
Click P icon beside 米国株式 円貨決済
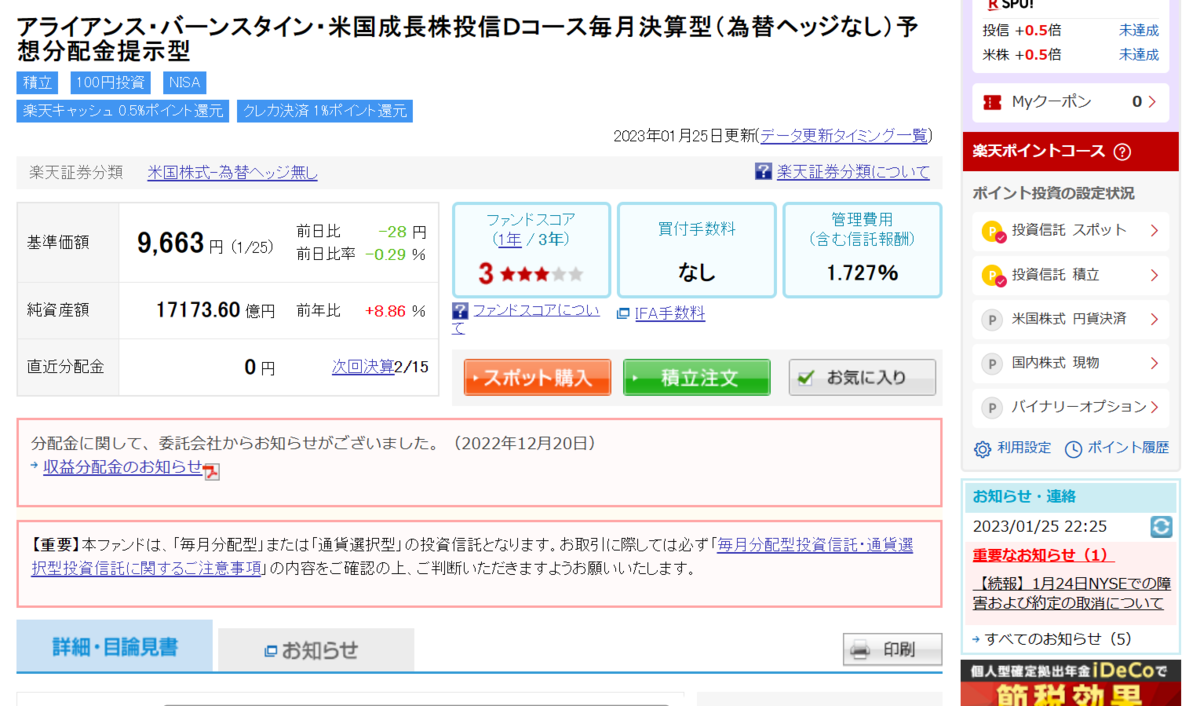pos(992,320)
